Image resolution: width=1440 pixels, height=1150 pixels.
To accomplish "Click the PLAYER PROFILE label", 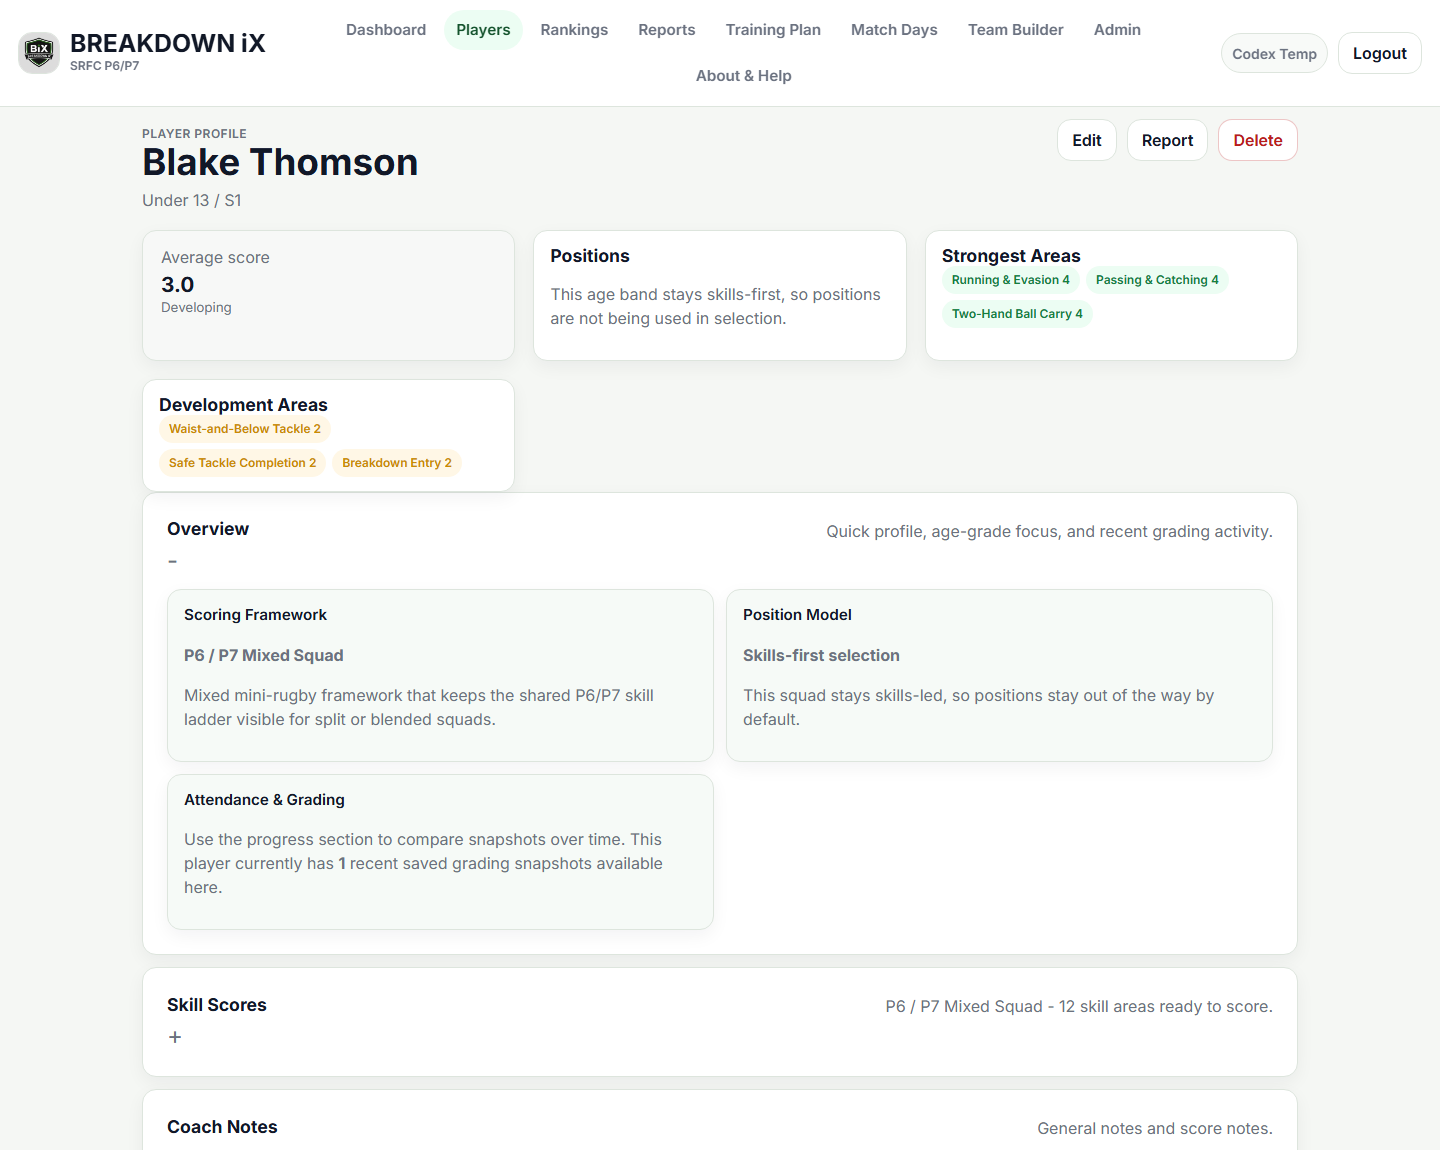I will pos(194,134).
